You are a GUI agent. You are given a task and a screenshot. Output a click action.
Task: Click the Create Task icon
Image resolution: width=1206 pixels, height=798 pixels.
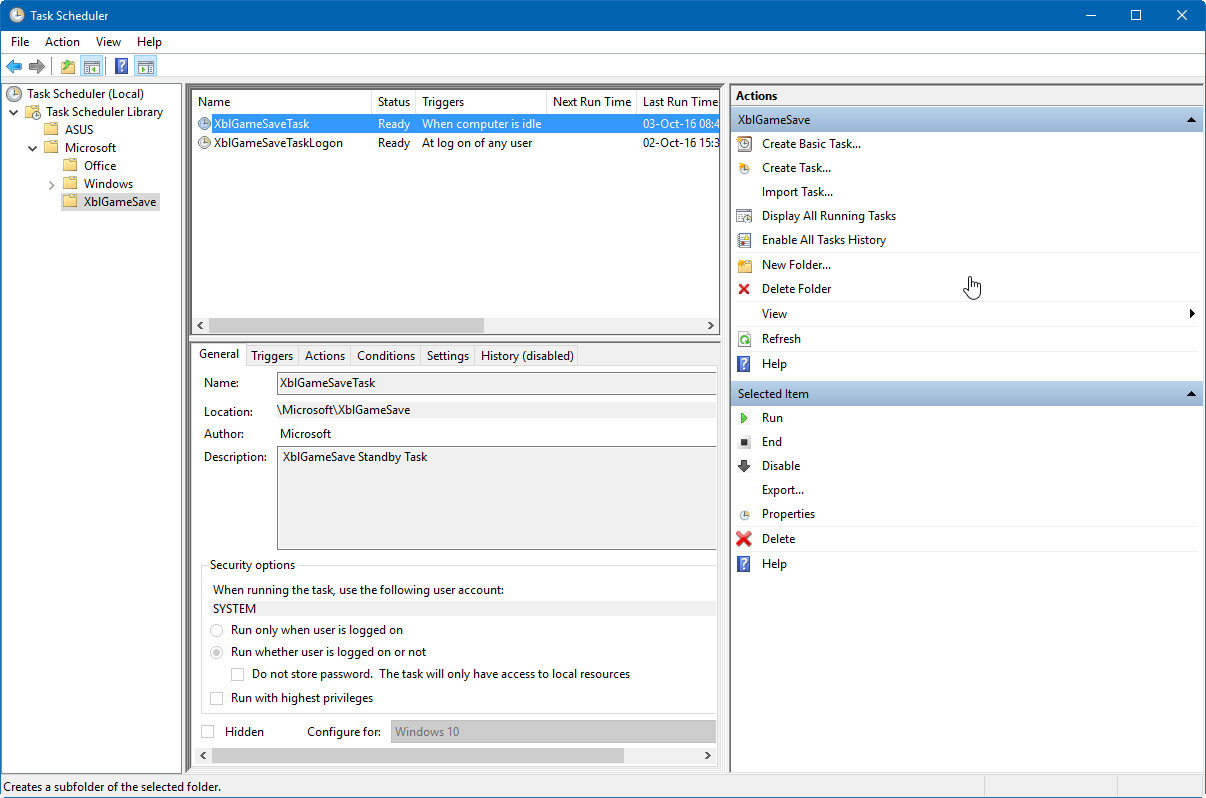(x=744, y=167)
